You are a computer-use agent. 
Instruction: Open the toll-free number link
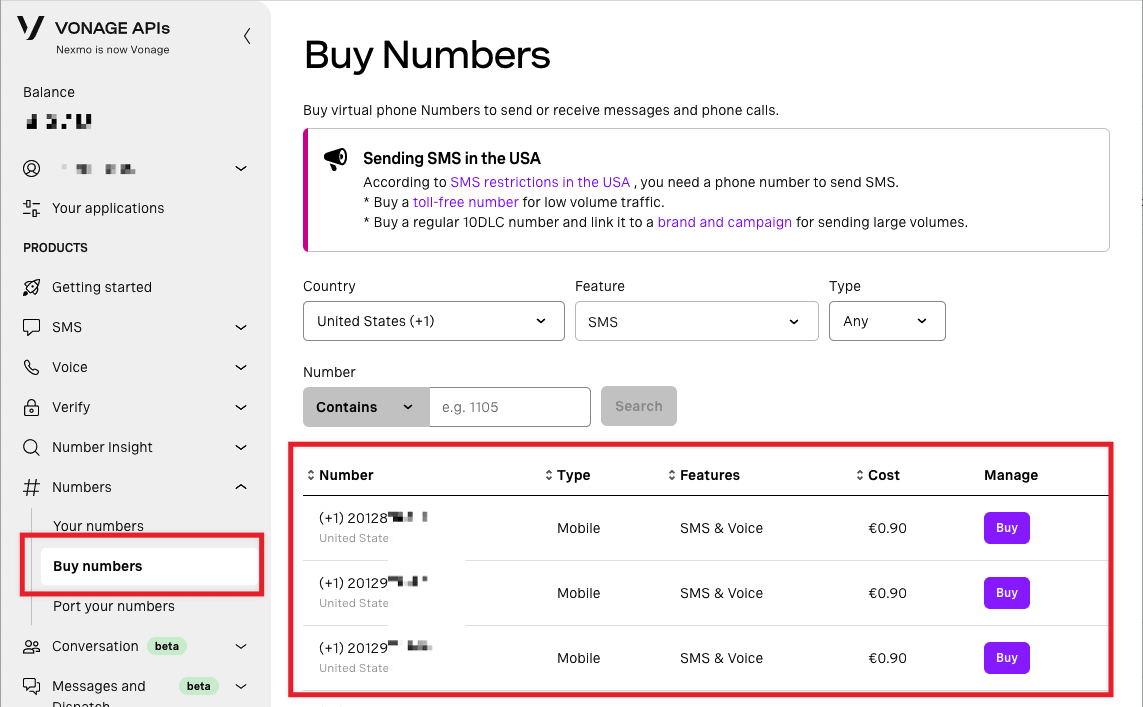coord(465,202)
